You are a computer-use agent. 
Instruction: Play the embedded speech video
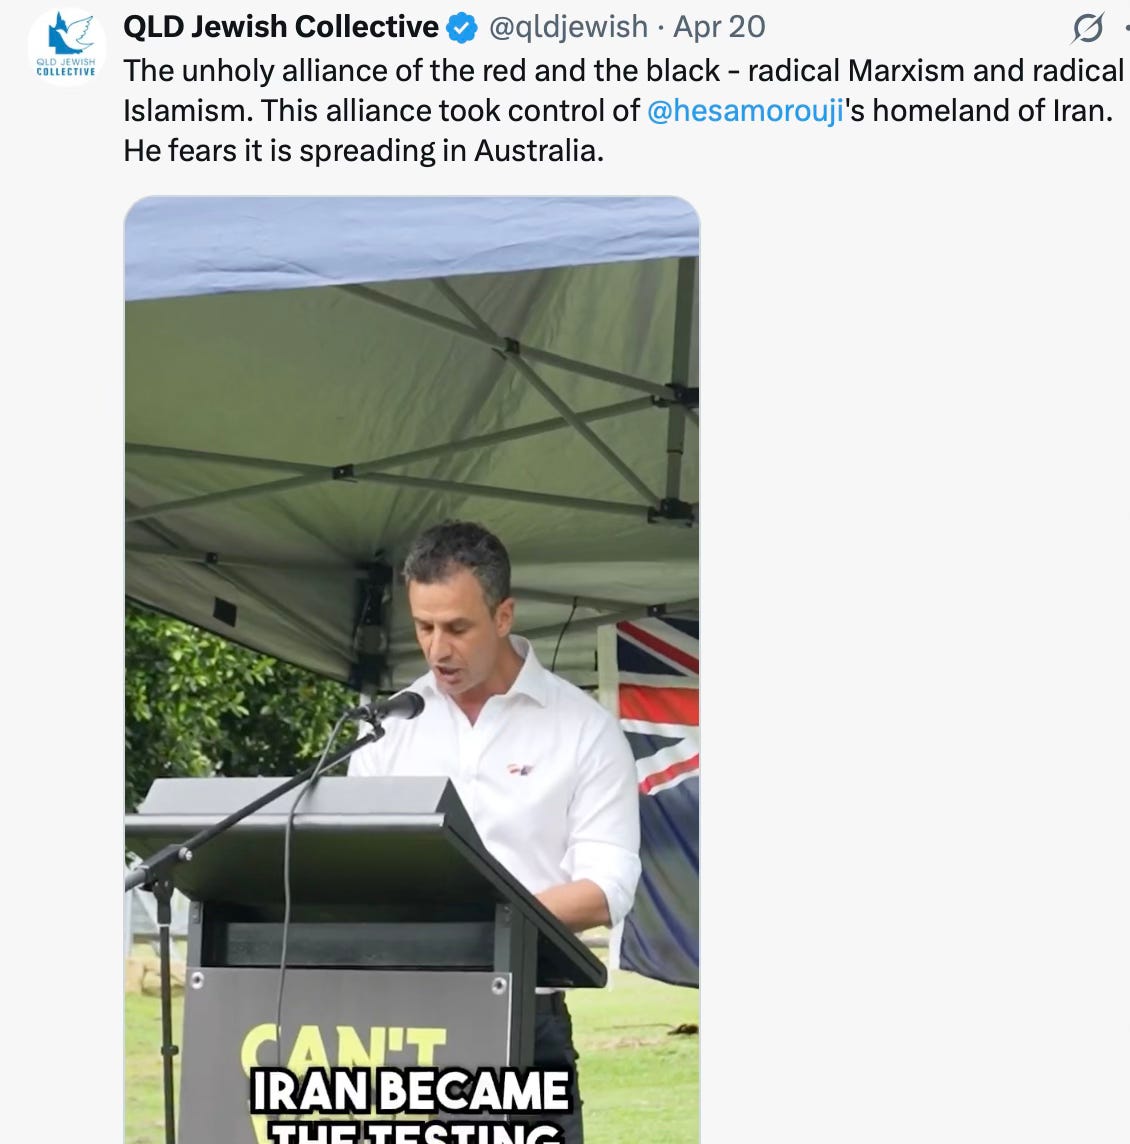point(412,670)
